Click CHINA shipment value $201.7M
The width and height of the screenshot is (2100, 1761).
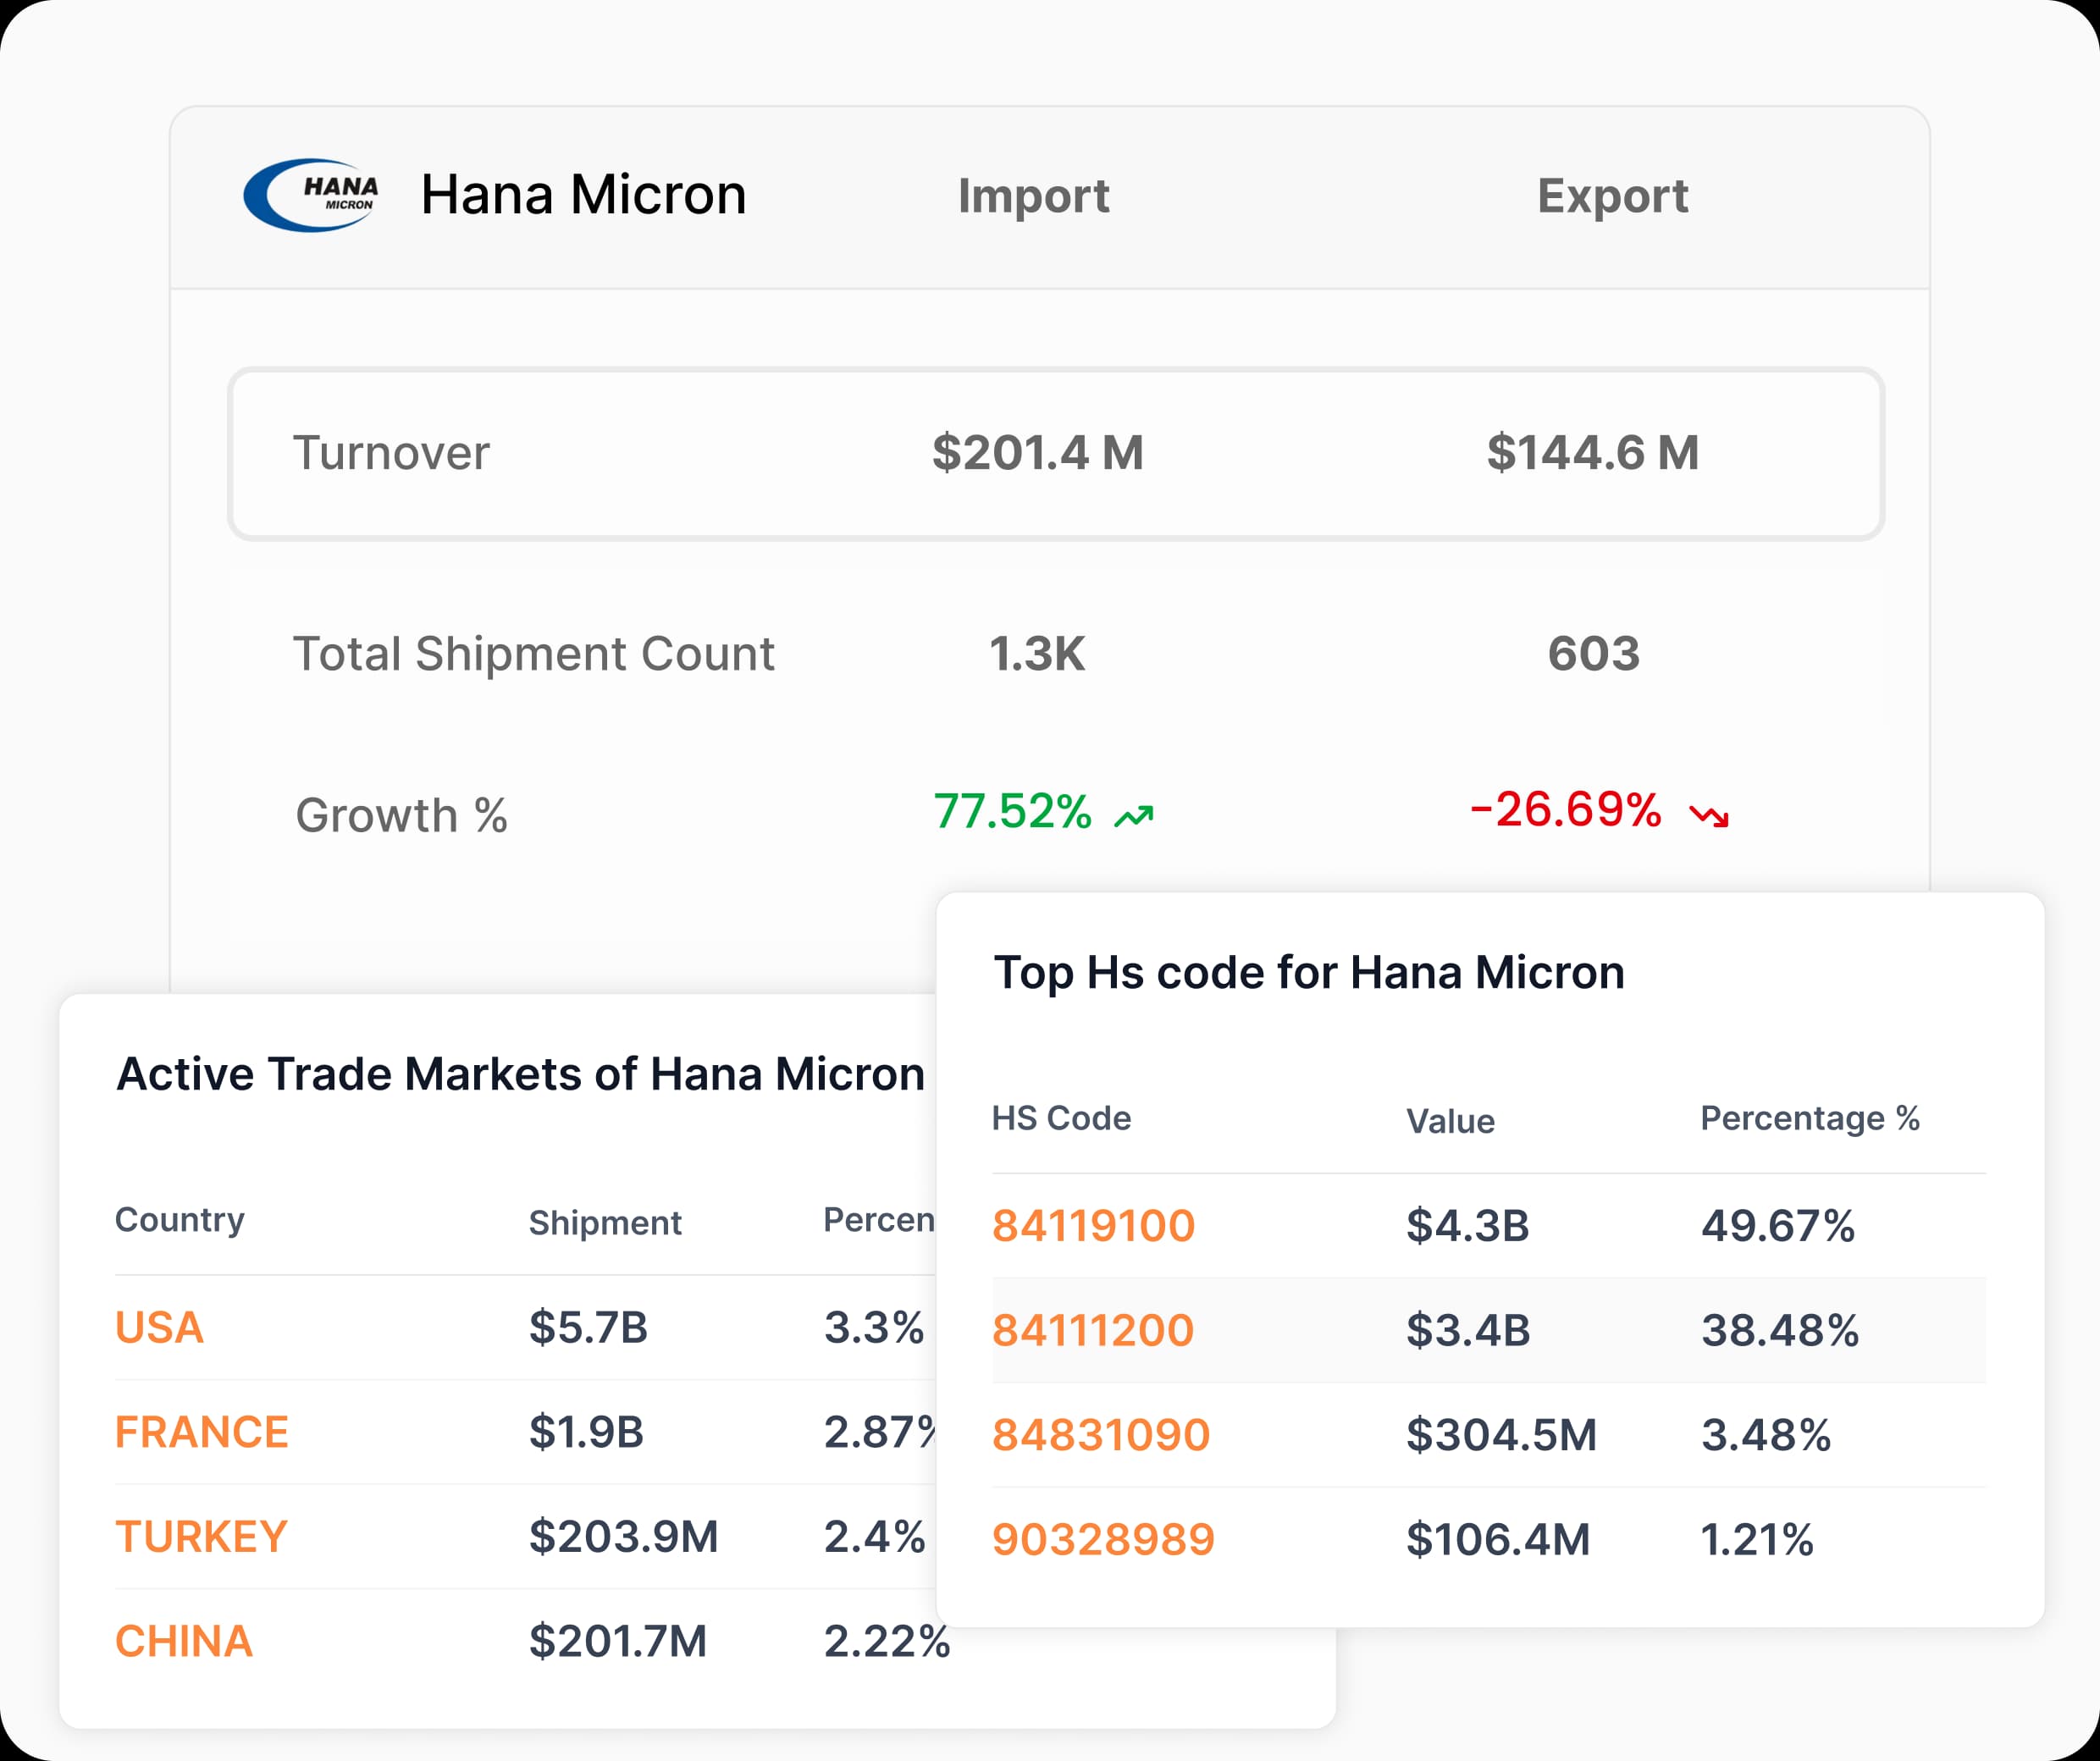pyautogui.click(x=618, y=1641)
